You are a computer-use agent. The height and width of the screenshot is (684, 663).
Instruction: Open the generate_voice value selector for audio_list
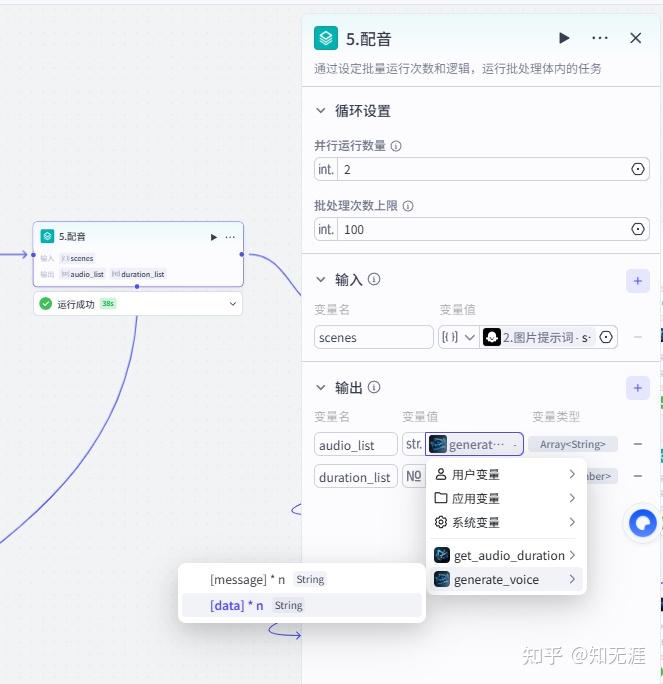coord(475,445)
